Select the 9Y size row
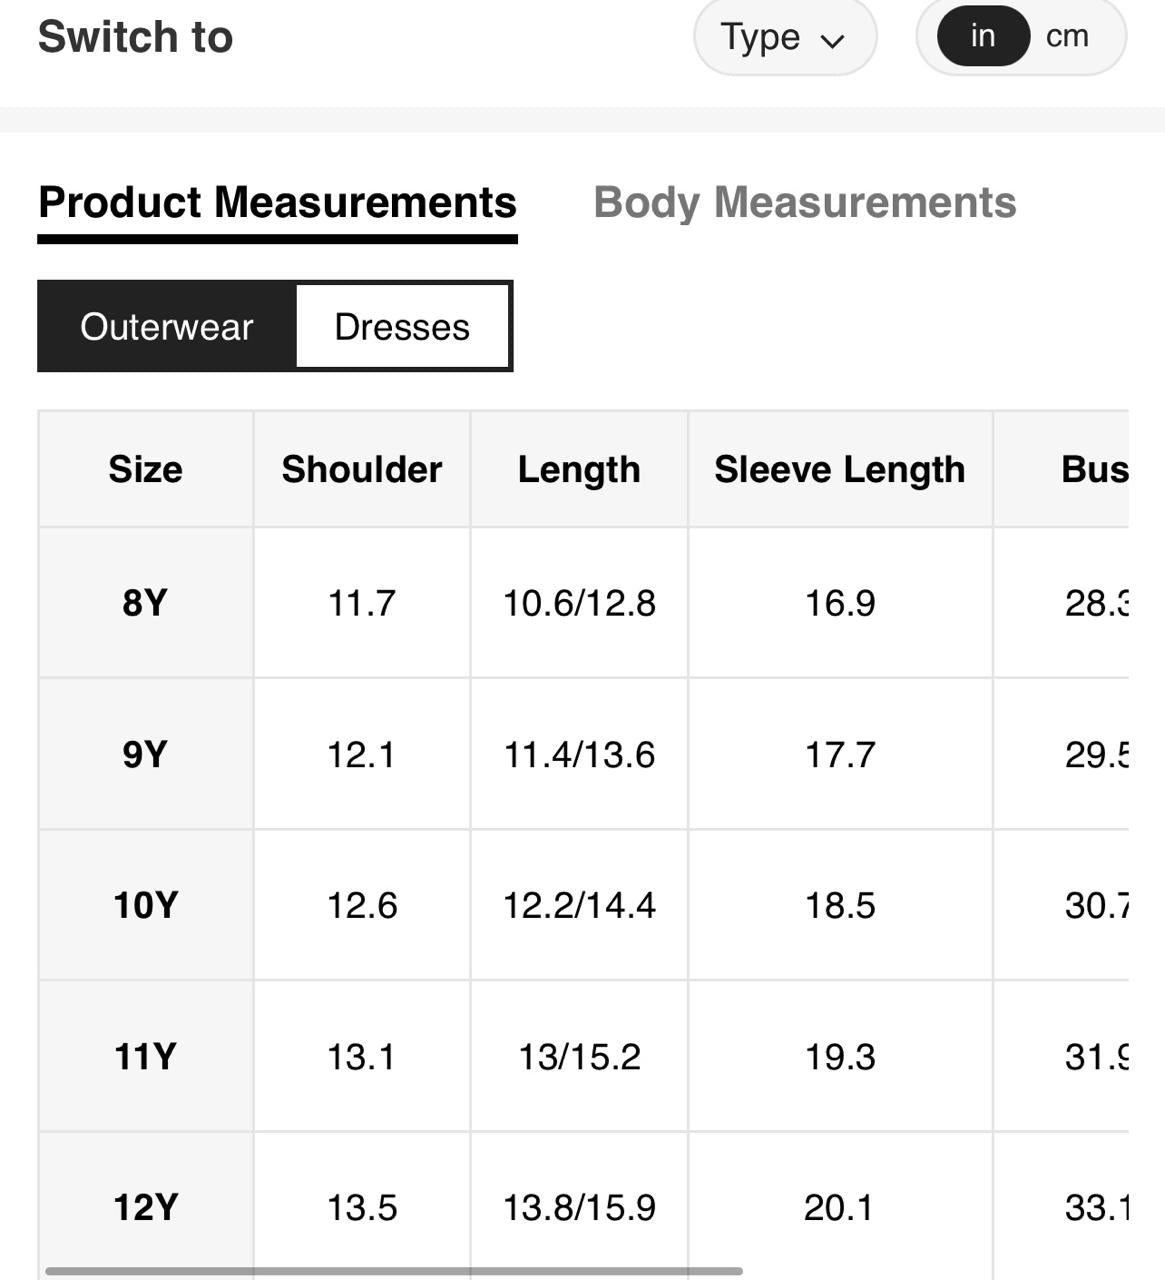This screenshot has height=1280, width=1165. coord(146,754)
